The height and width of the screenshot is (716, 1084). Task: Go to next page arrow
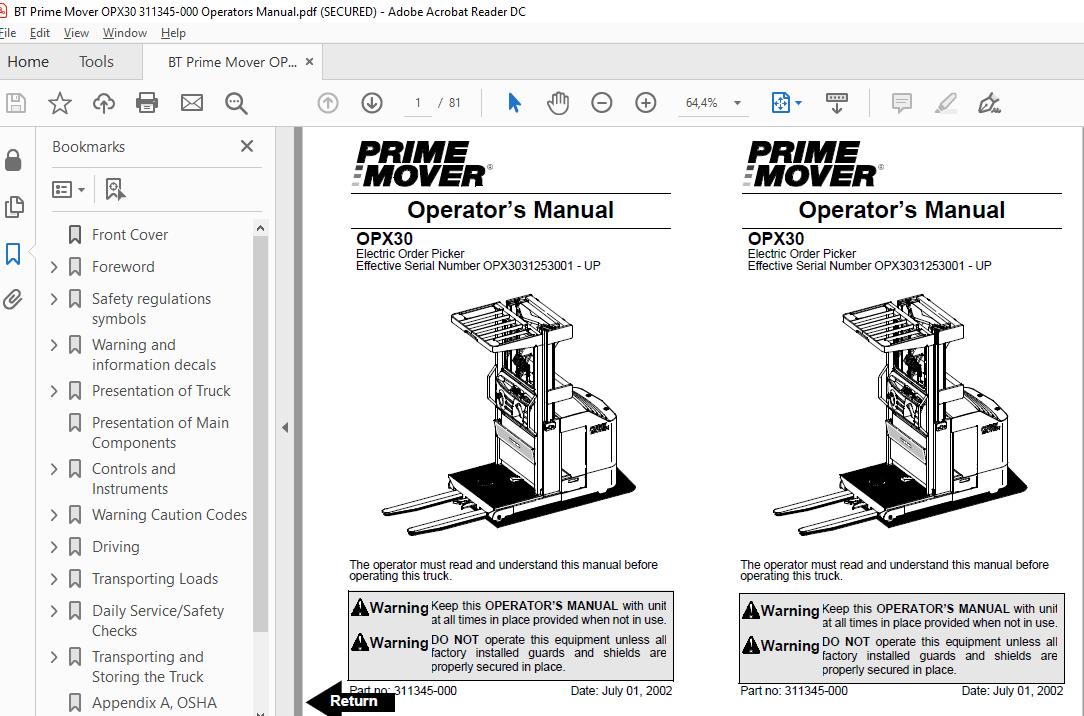point(372,103)
